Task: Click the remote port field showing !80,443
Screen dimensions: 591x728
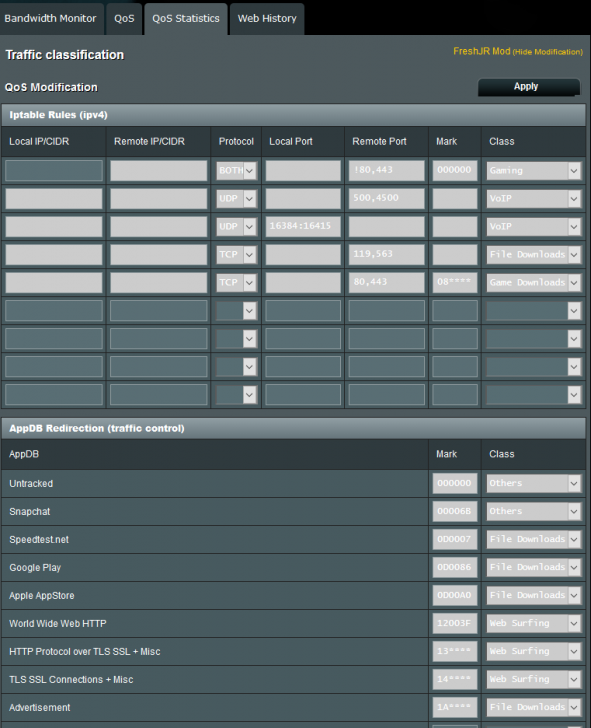Action: (386, 170)
